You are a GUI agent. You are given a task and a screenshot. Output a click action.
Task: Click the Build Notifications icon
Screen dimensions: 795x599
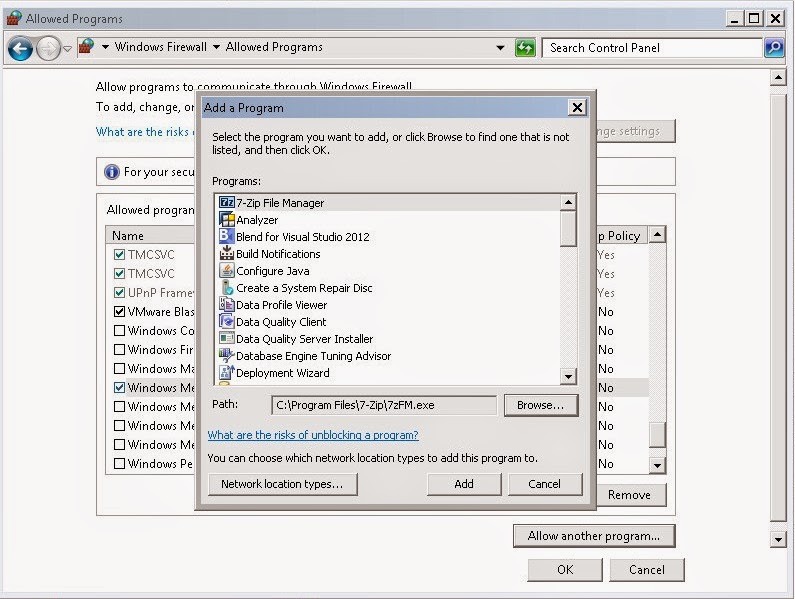[226, 254]
